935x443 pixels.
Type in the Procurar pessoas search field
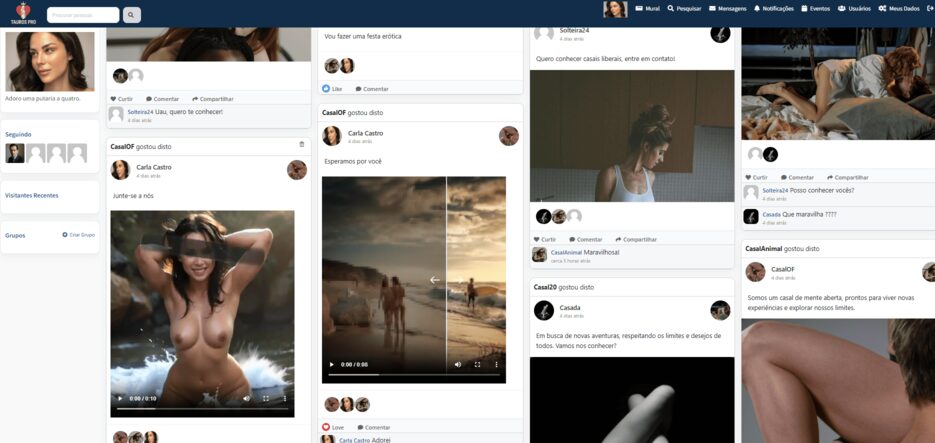(82, 15)
